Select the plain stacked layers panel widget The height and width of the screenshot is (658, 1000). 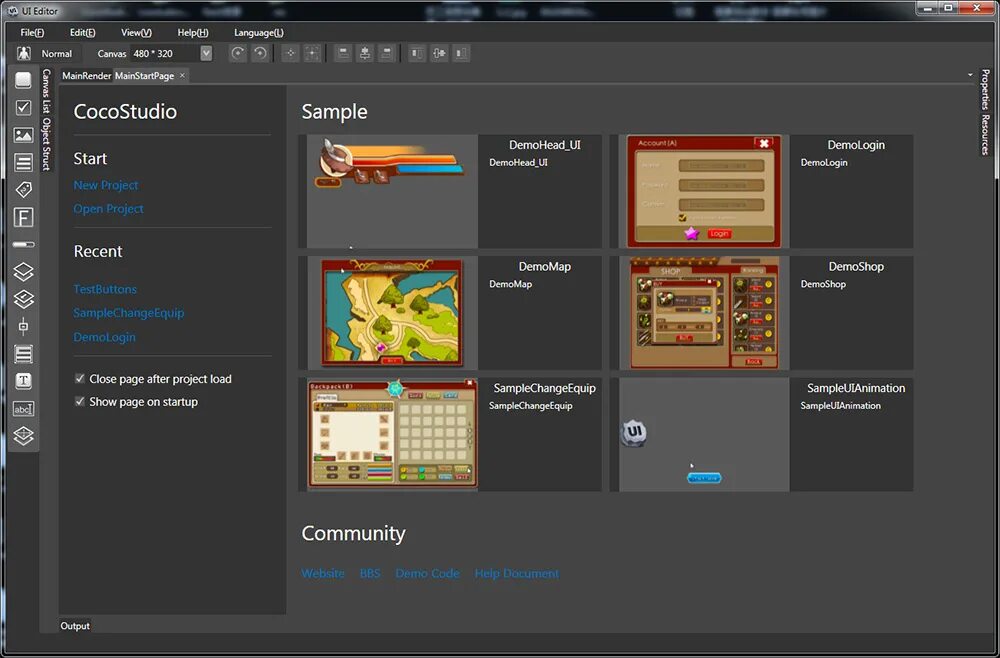(x=24, y=272)
